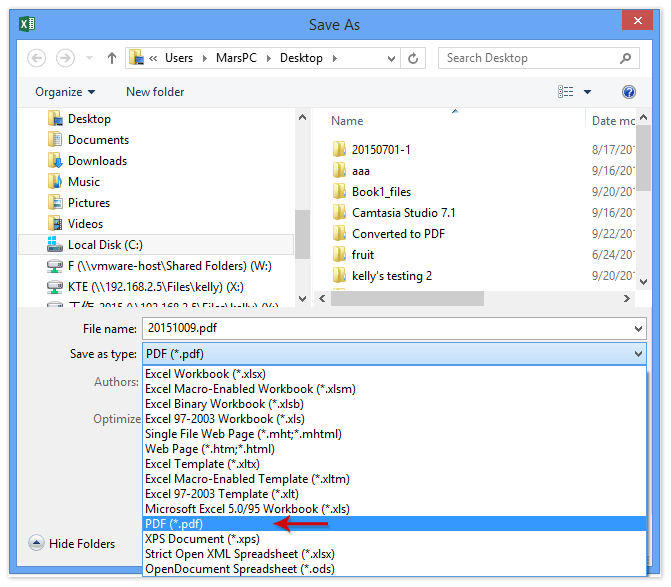Click MarsPC in the address path
The height and width of the screenshot is (587, 671).
236,58
